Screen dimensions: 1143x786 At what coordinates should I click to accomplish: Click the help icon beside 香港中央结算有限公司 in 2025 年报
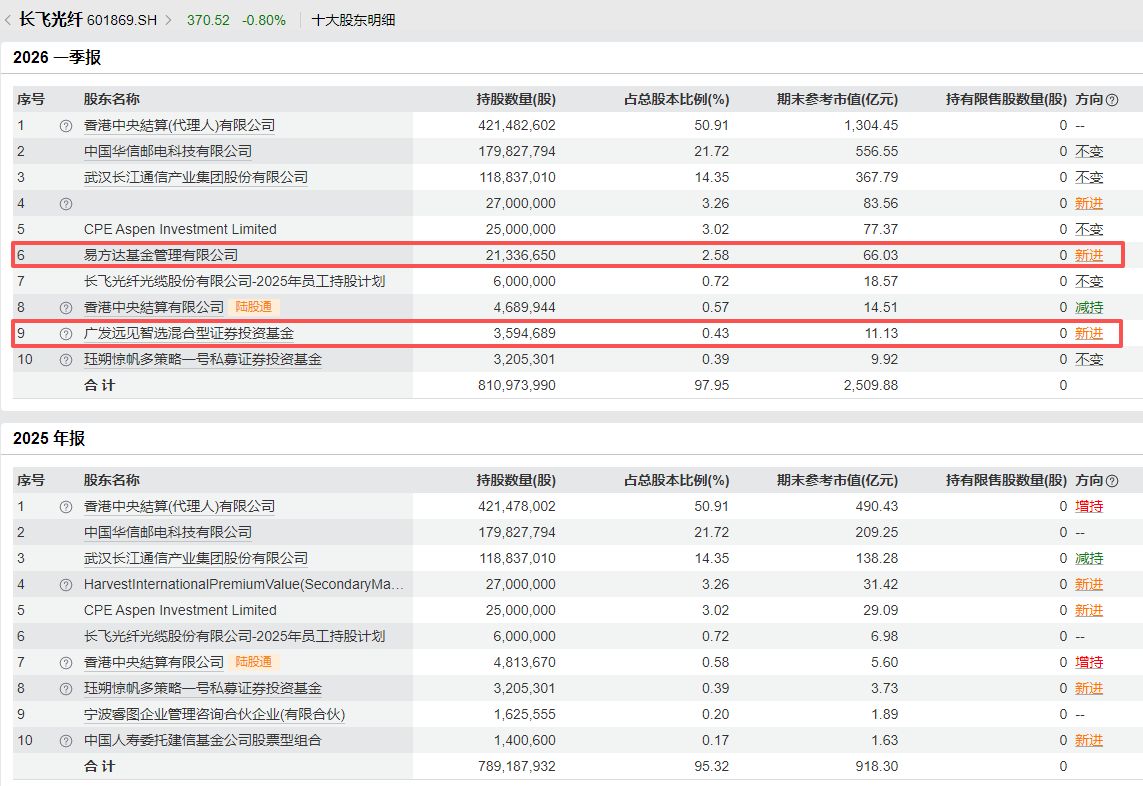pos(65,662)
